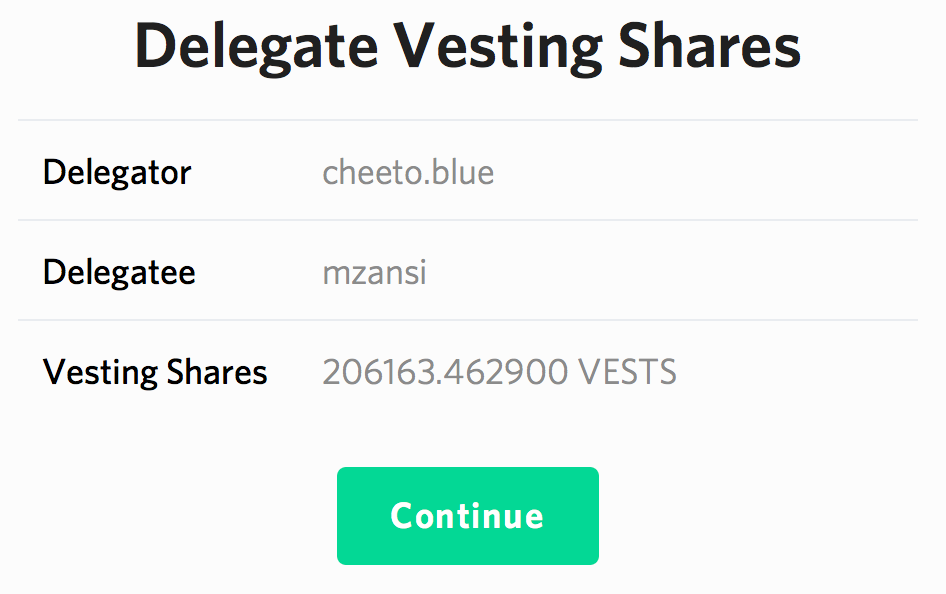Click the word Shares in the row label
946x594 pixels.
217,372
